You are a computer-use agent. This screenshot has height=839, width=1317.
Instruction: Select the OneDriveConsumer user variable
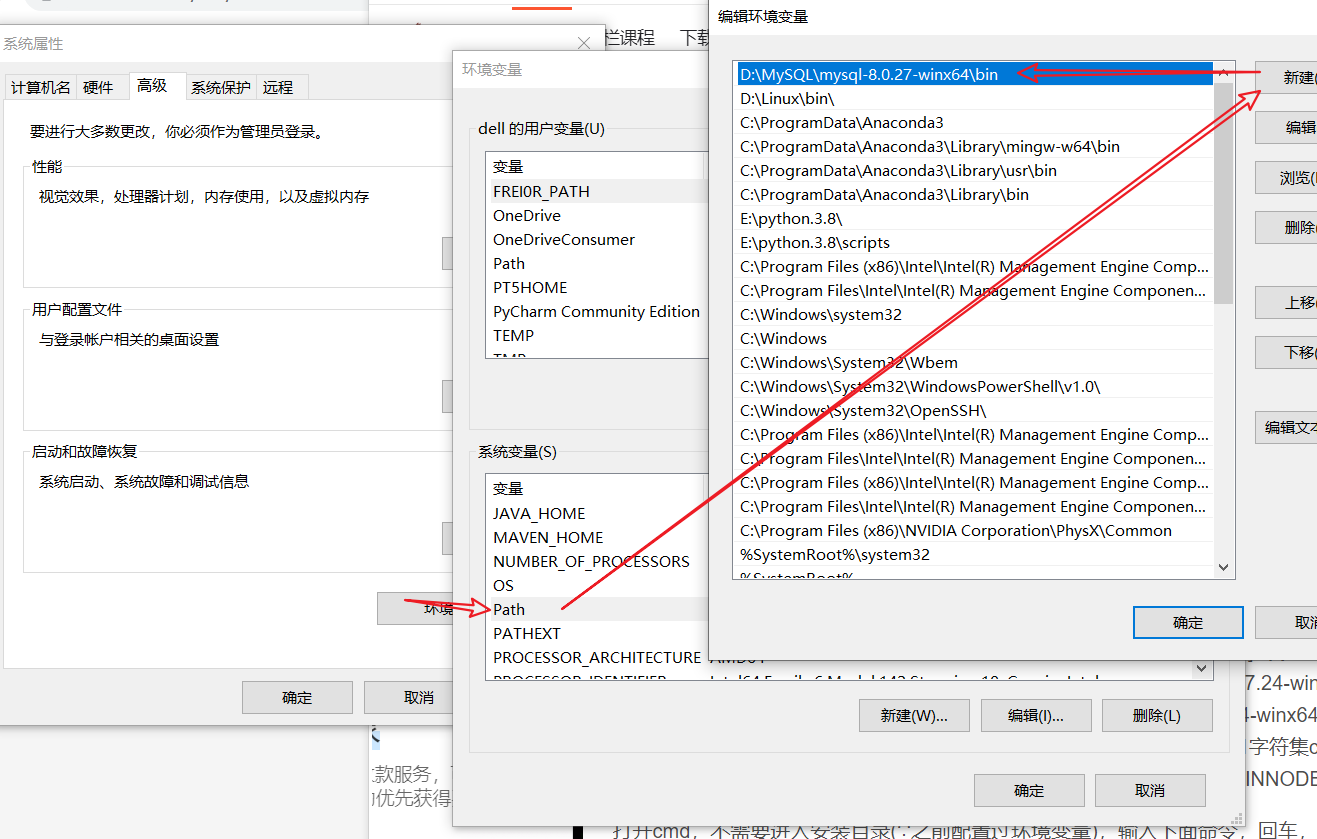[597, 239]
